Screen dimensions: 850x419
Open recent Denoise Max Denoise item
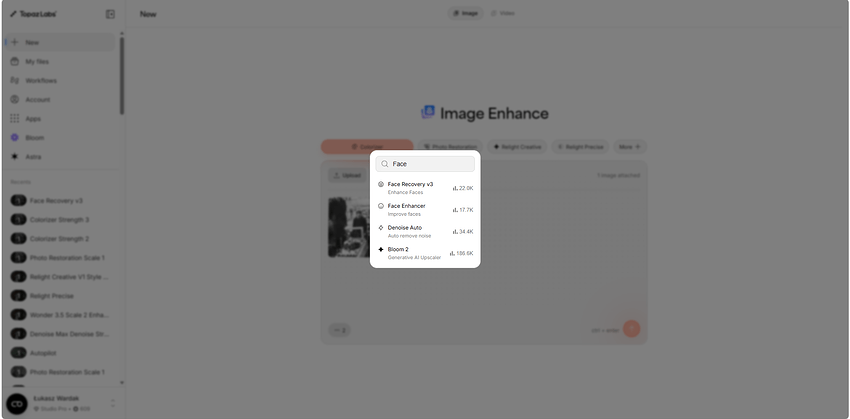60,334
